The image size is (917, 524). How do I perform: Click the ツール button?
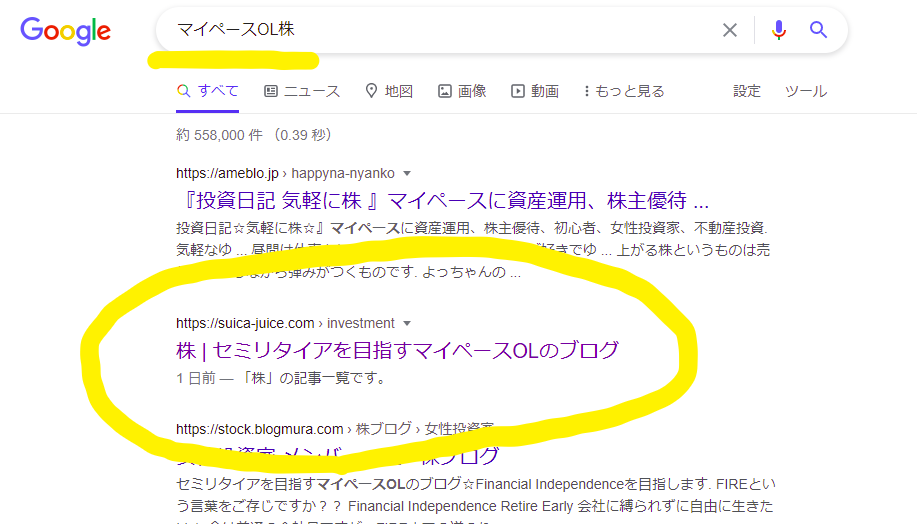[805, 91]
